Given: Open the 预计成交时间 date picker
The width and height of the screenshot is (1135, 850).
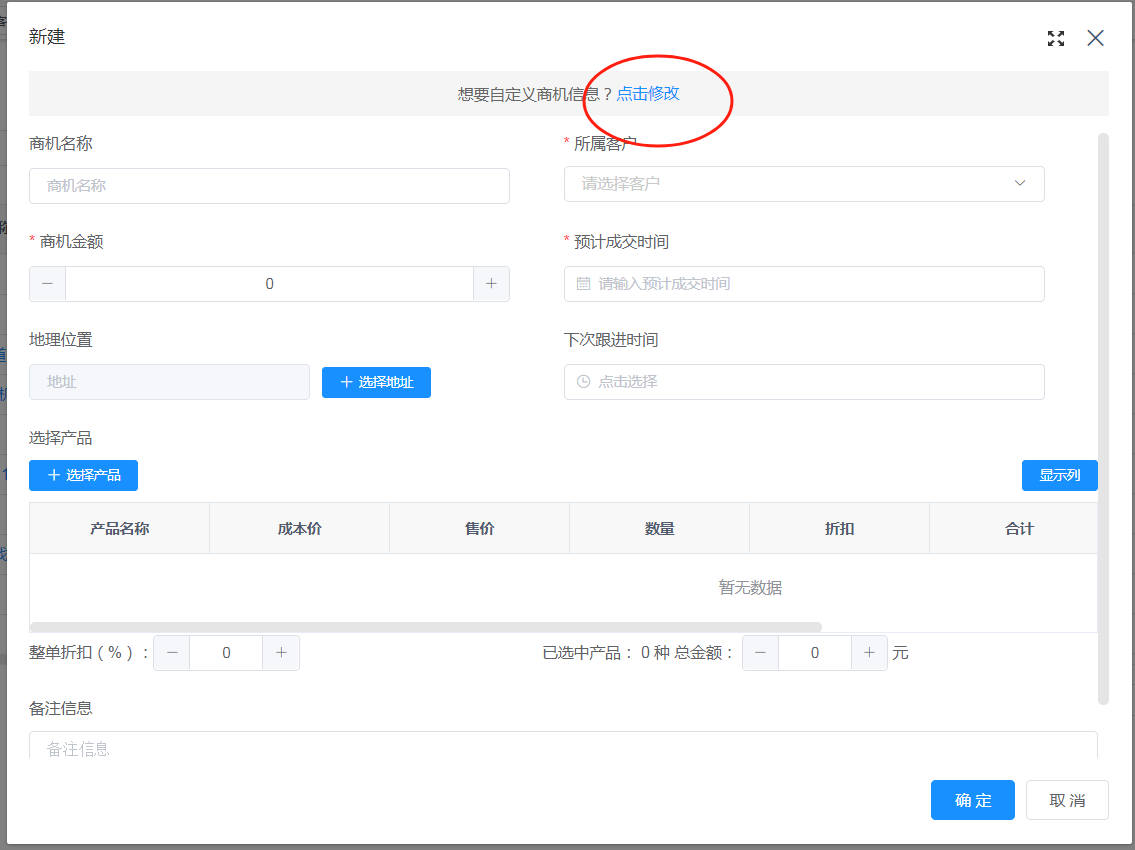Looking at the screenshot, I should pos(803,284).
